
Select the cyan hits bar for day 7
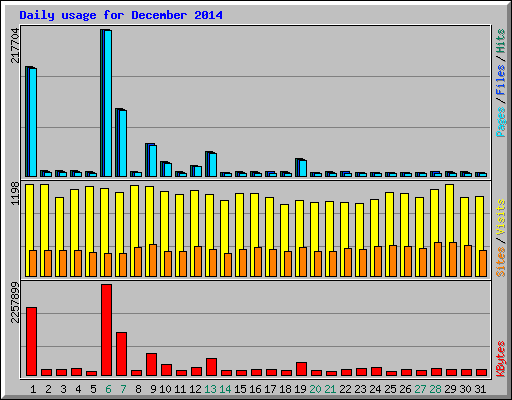pos(123,143)
